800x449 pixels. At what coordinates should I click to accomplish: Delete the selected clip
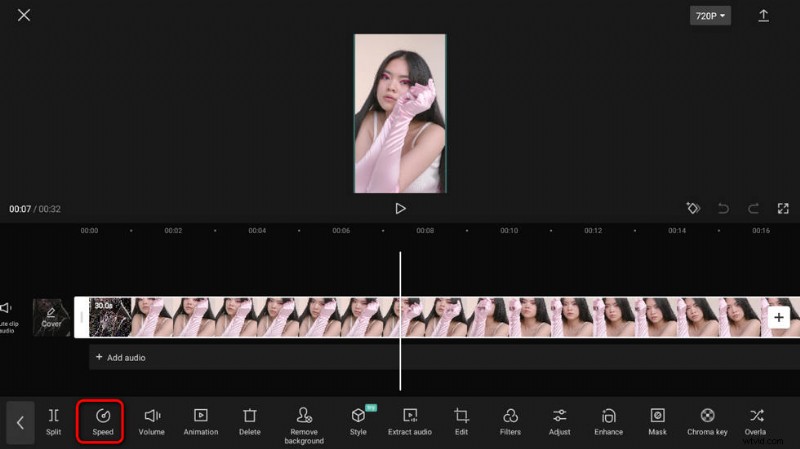tap(249, 422)
